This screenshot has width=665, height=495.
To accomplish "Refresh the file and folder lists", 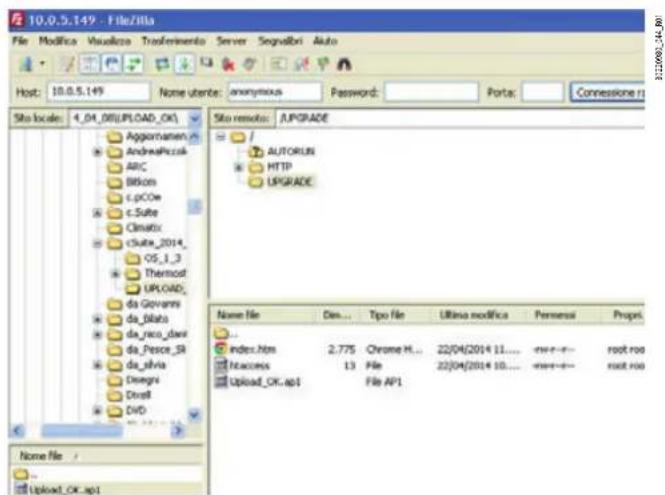I will 162,64.
